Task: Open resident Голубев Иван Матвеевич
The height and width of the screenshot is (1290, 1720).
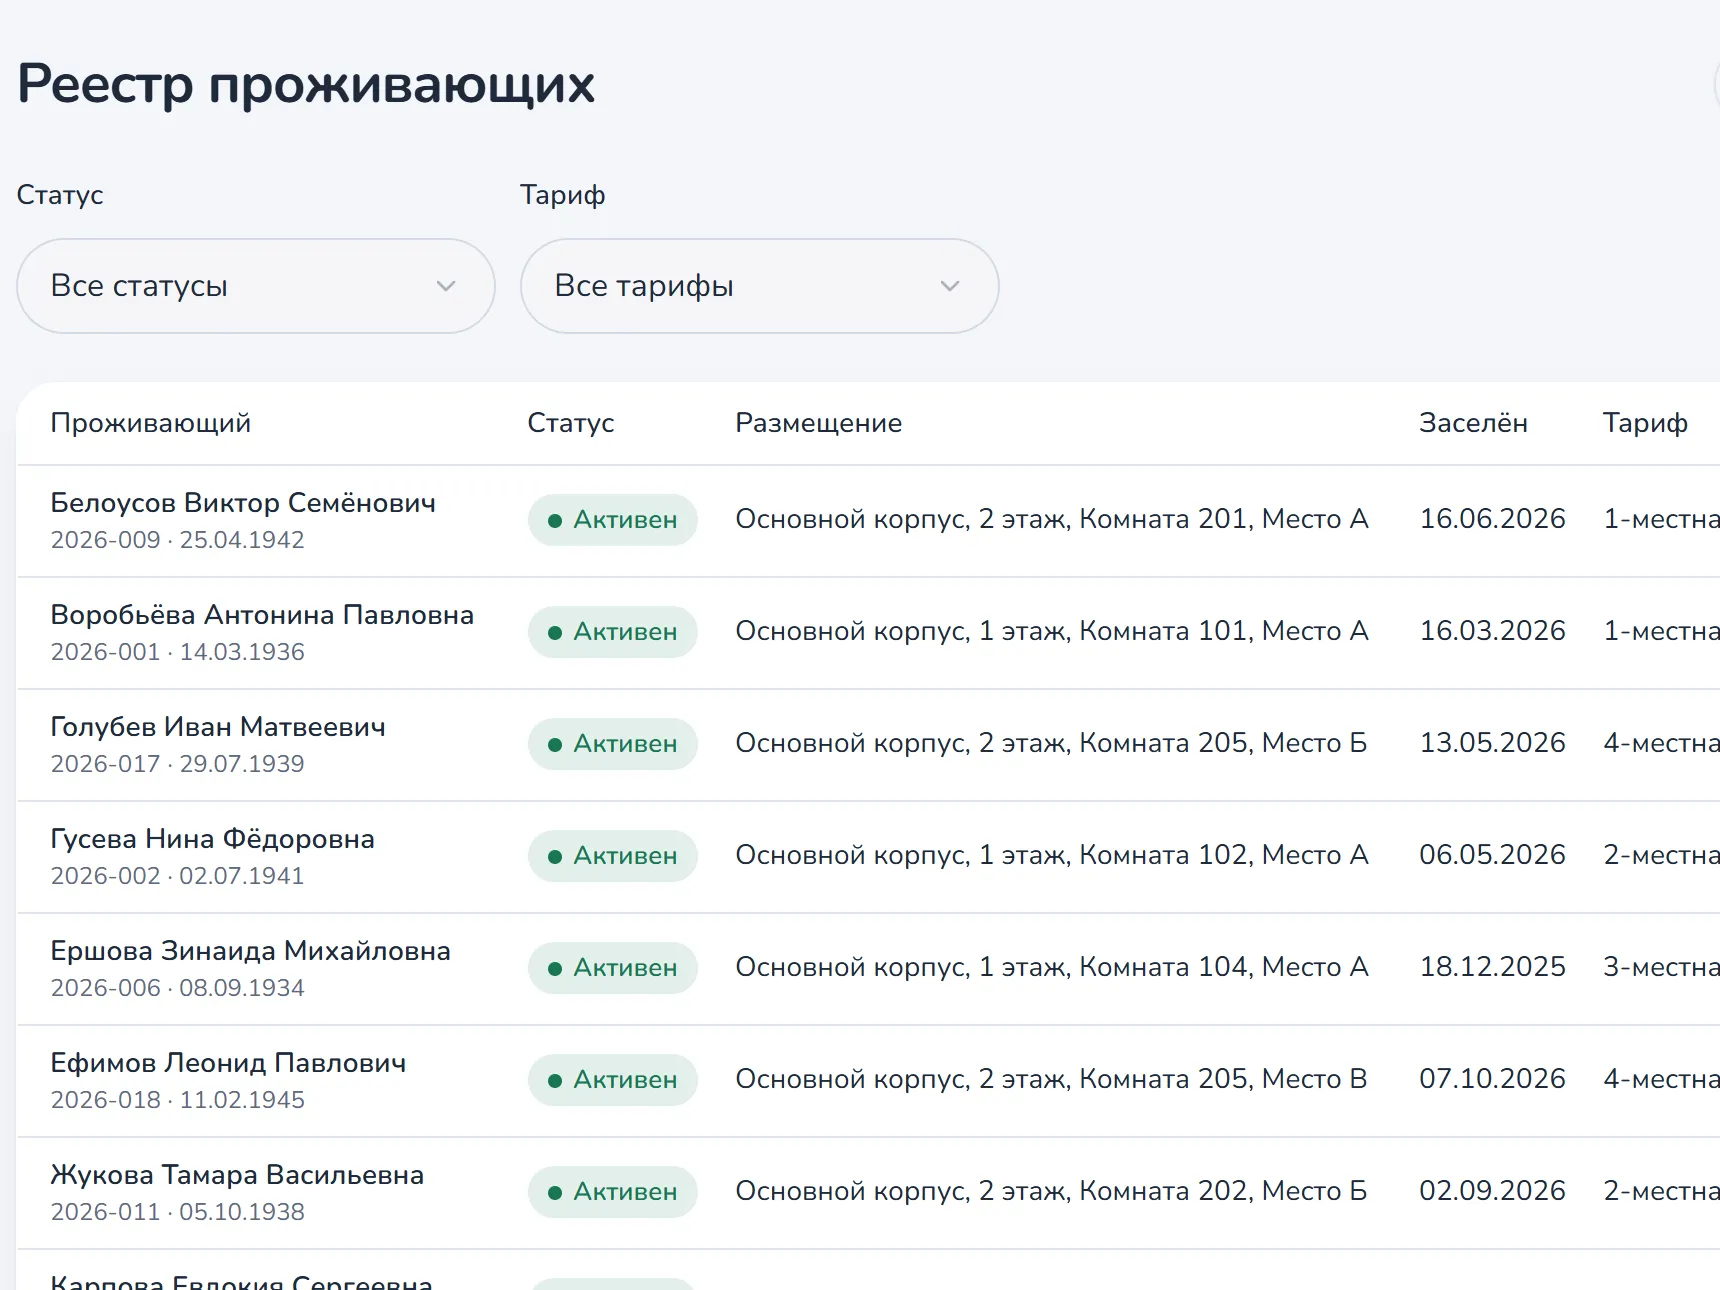Action: (x=218, y=727)
